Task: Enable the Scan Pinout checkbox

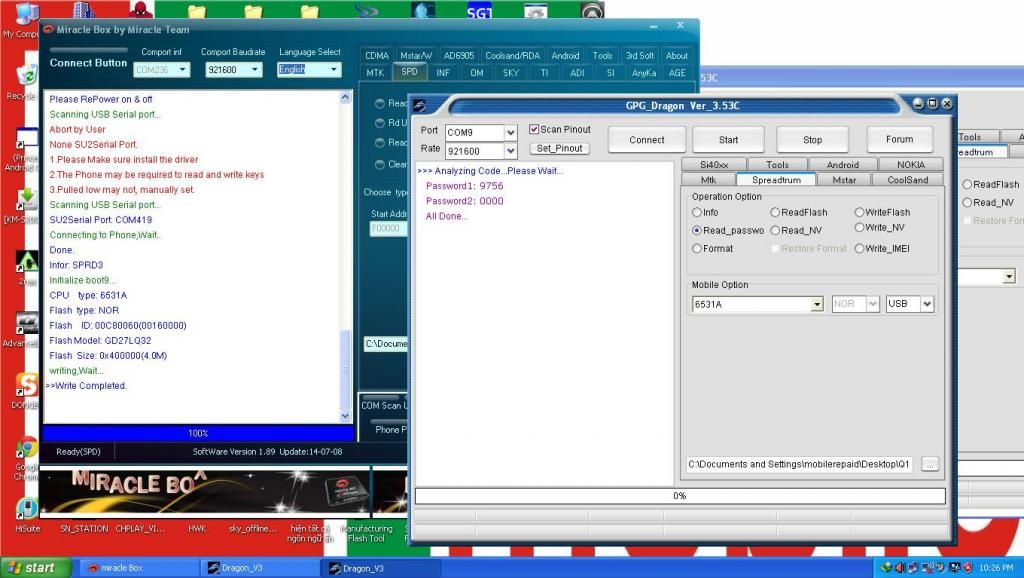Action: click(534, 129)
